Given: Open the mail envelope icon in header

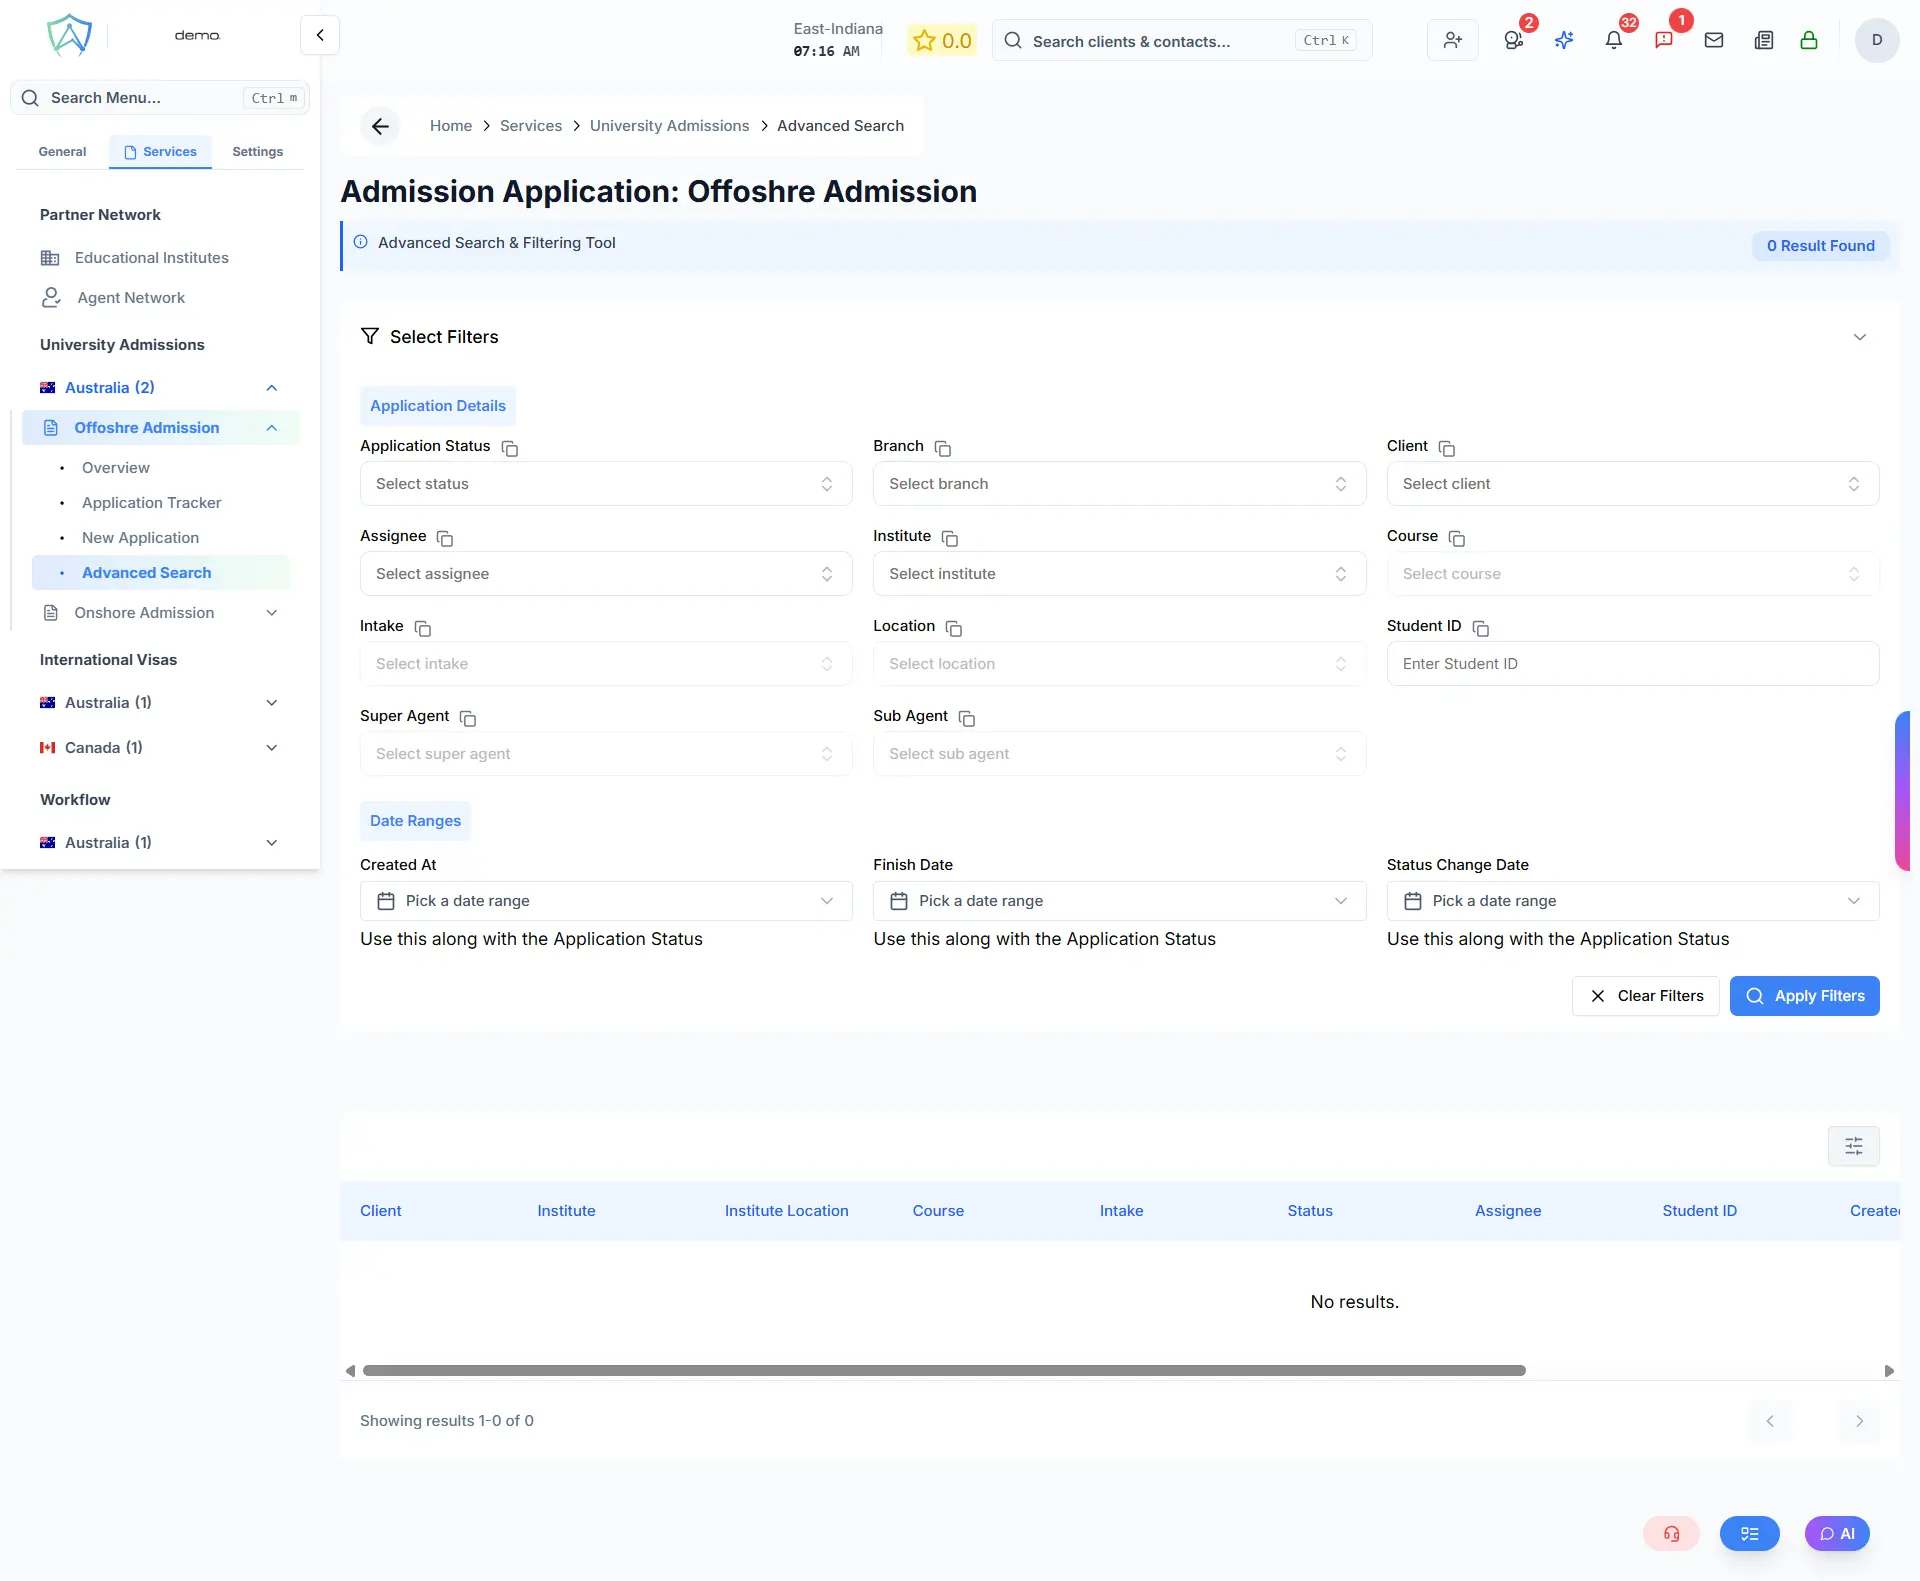Looking at the screenshot, I should pyautogui.click(x=1714, y=40).
